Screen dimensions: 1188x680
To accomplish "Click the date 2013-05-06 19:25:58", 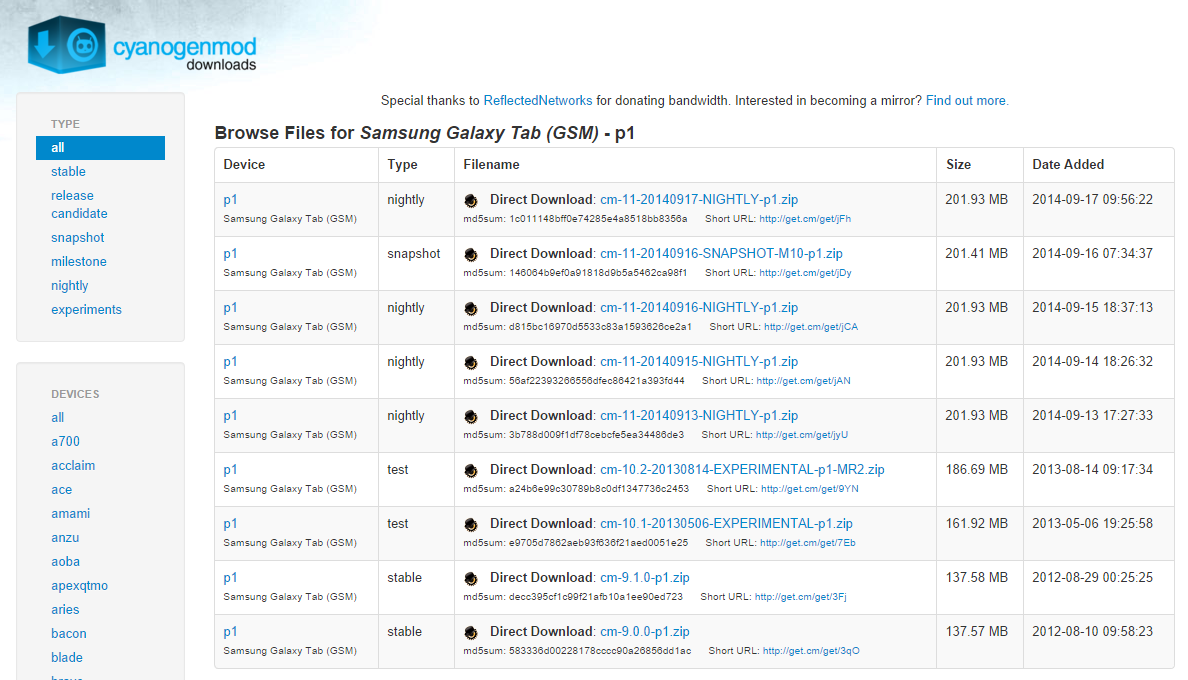I will click(1093, 523).
